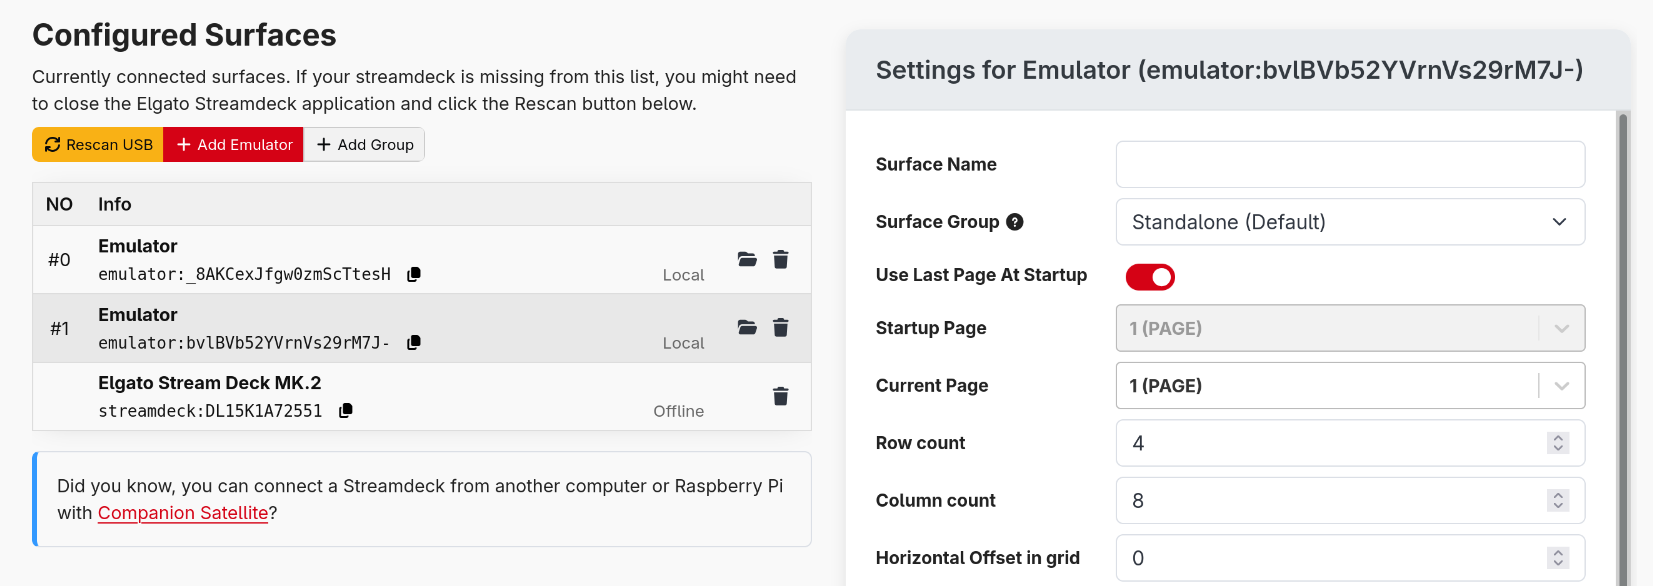Open settings folder icon for emulator #0
1653x586 pixels.
coord(747,259)
